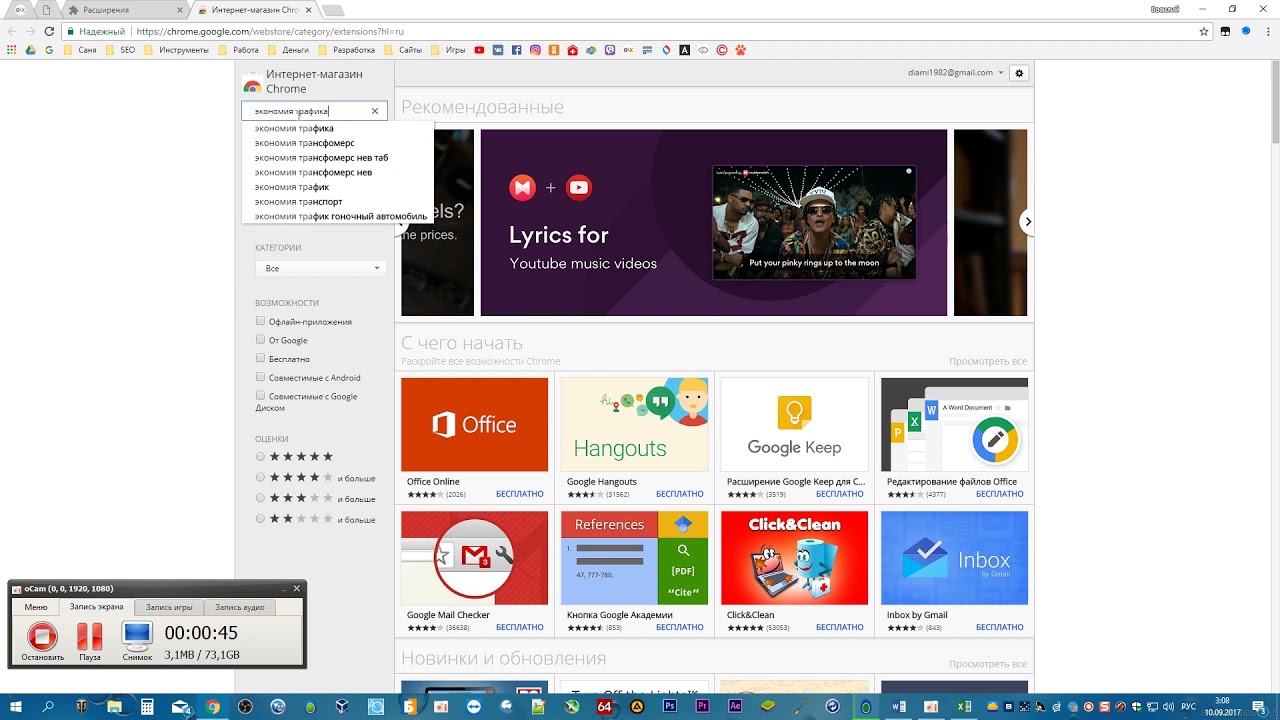Select the oCam Запись экрана tab
The width and height of the screenshot is (1280, 720).
click(x=97, y=607)
